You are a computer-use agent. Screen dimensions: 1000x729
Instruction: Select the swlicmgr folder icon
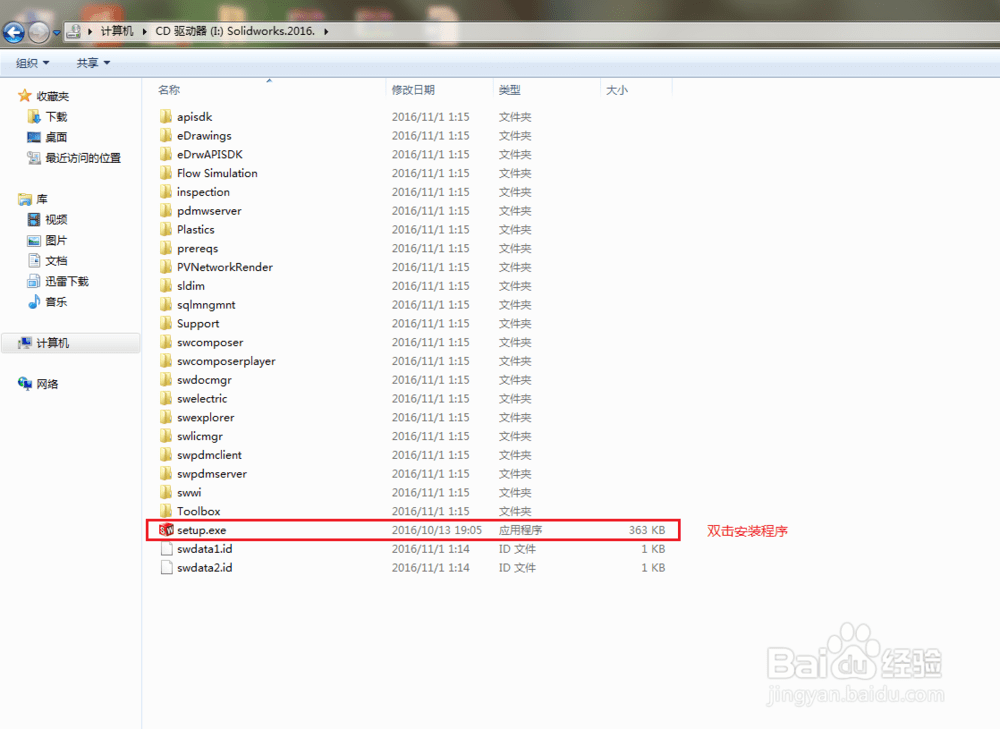click(x=166, y=436)
